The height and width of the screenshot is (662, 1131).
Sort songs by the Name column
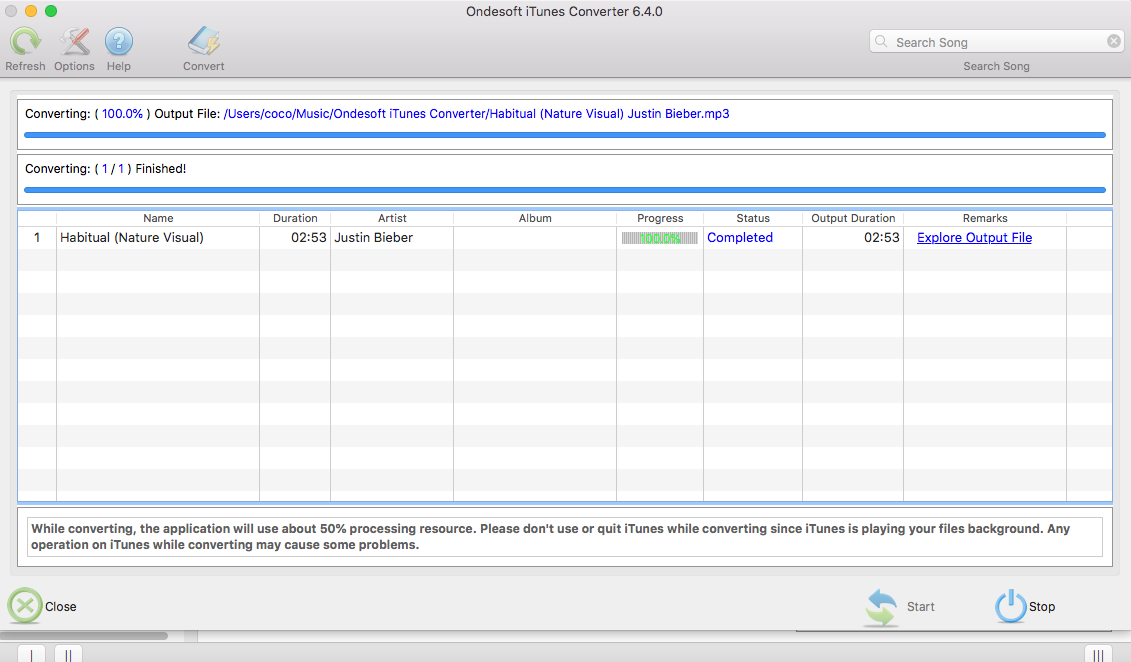coord(158,218)
